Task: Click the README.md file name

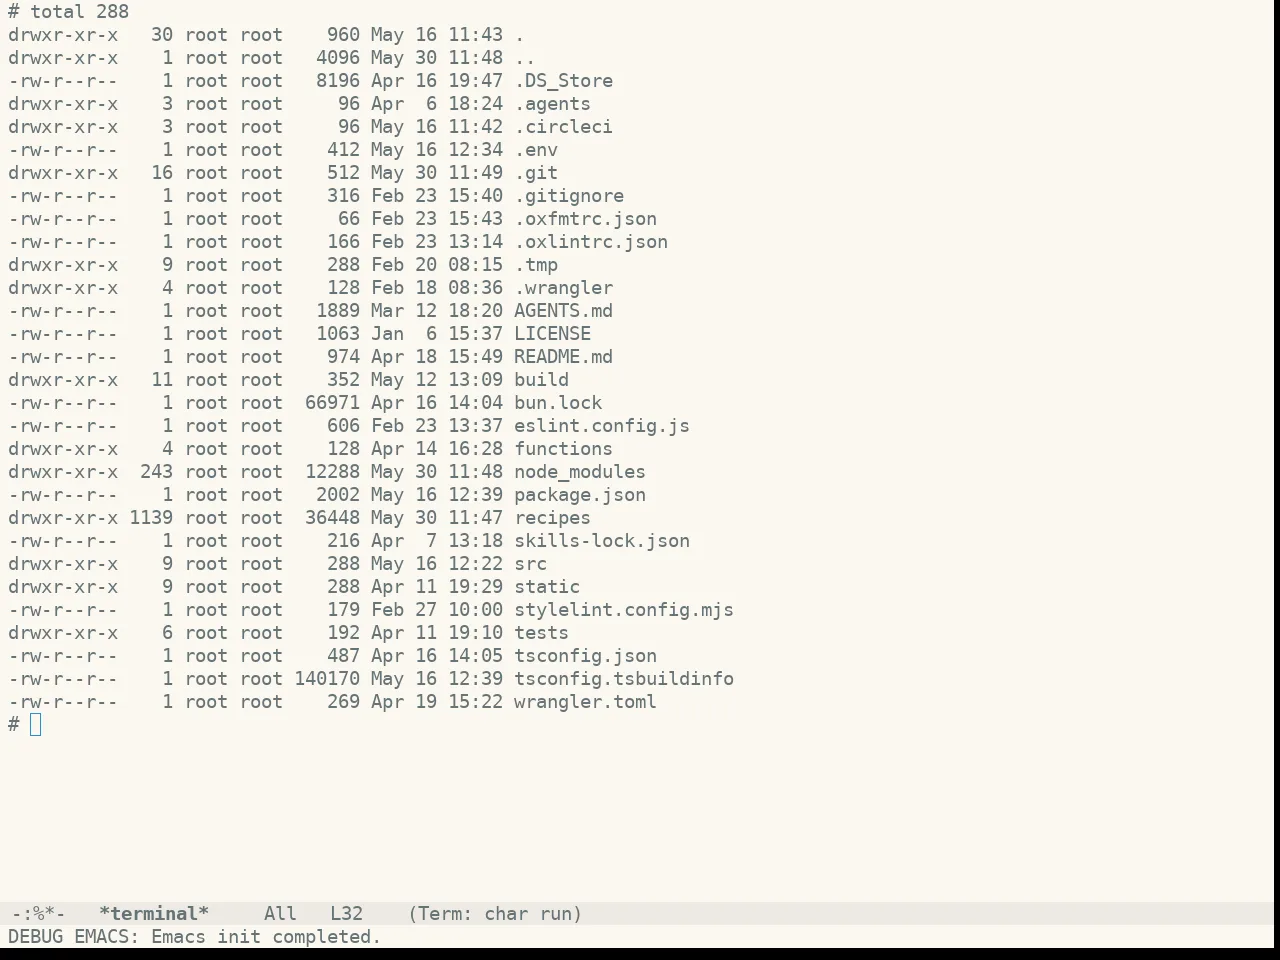Action: pyautogui.click(x=564, y=357)
